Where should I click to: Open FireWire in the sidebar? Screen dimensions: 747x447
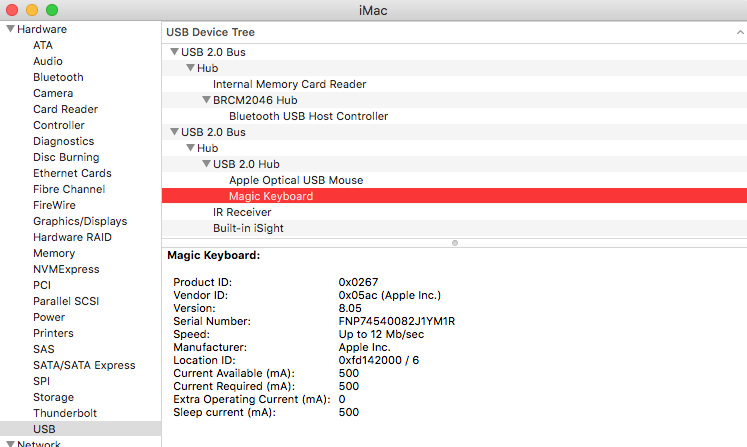54,205
